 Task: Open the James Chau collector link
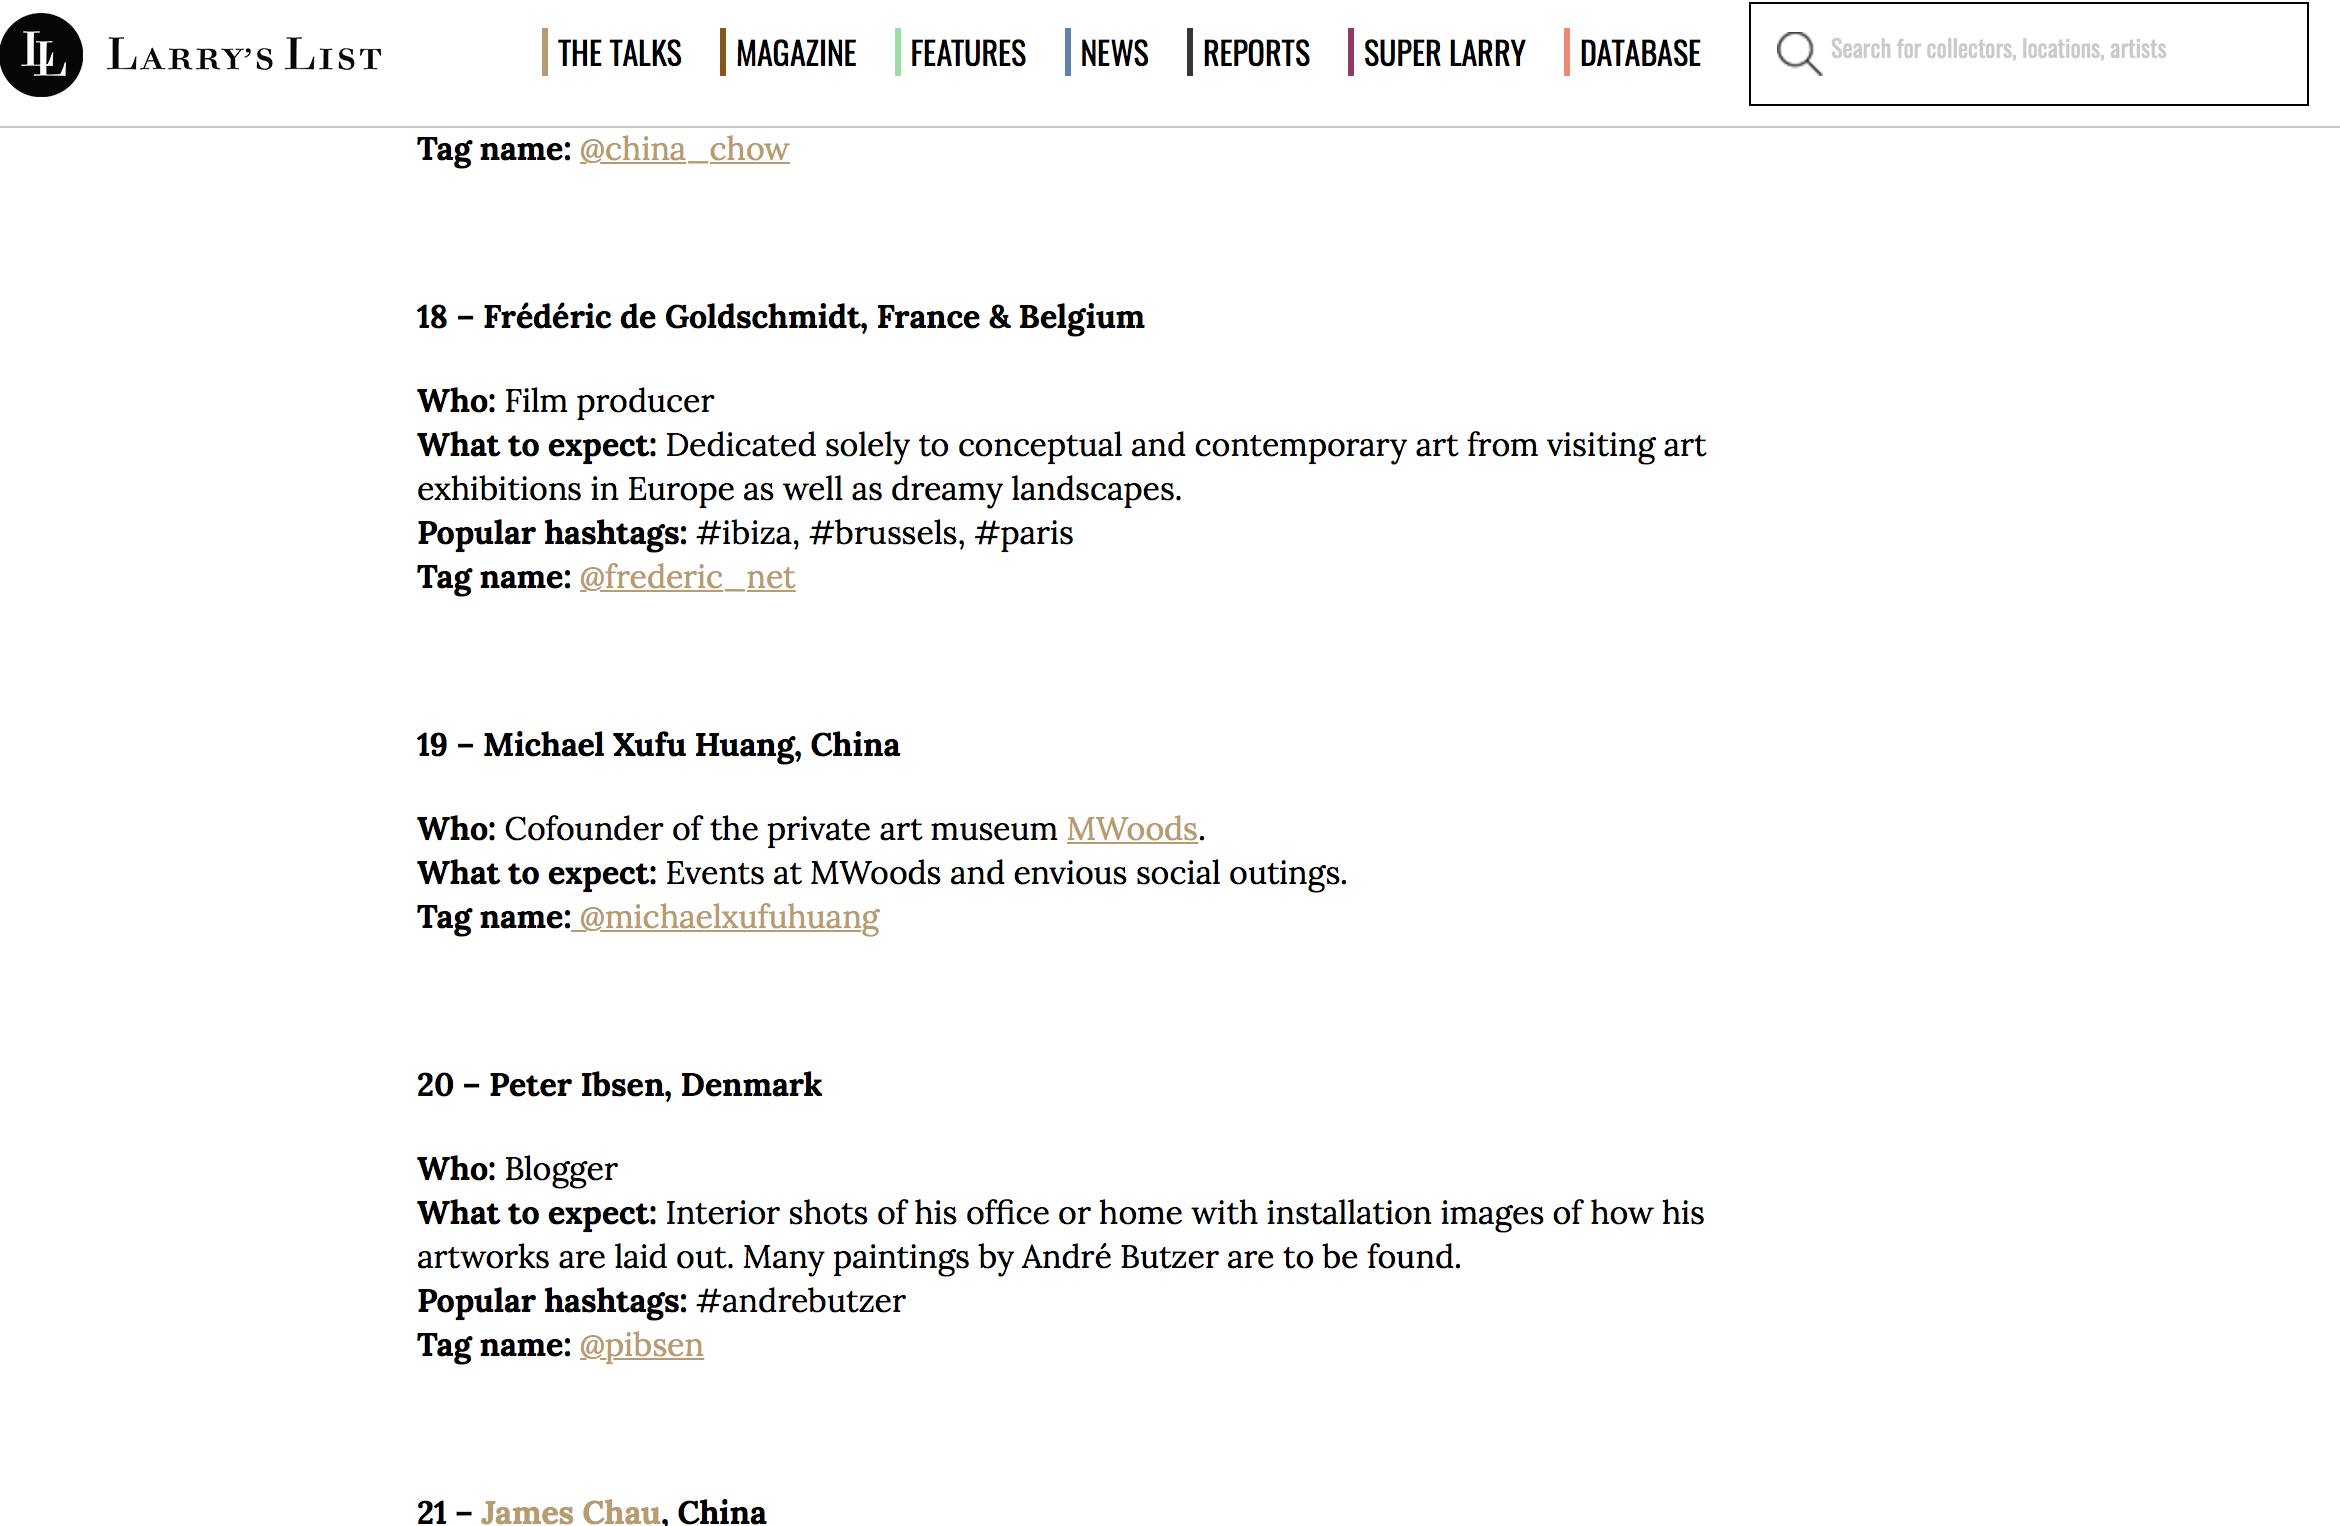point(570,1510)
